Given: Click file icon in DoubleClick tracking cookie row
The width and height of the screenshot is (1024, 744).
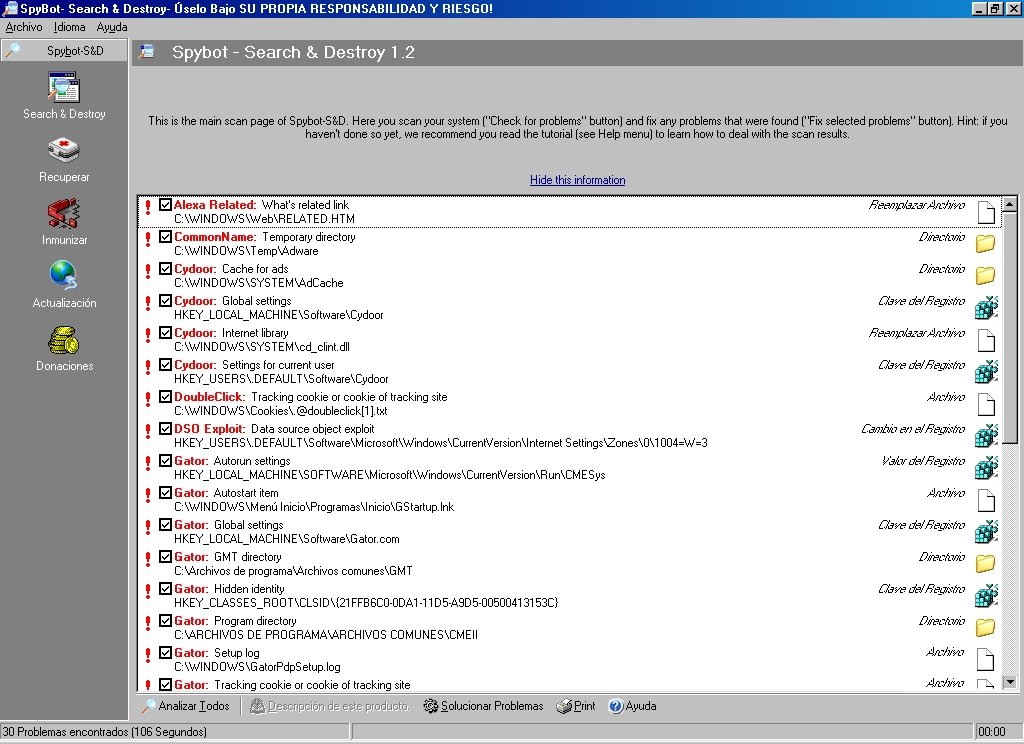Looking at the screenshot, I should point(986,404).
